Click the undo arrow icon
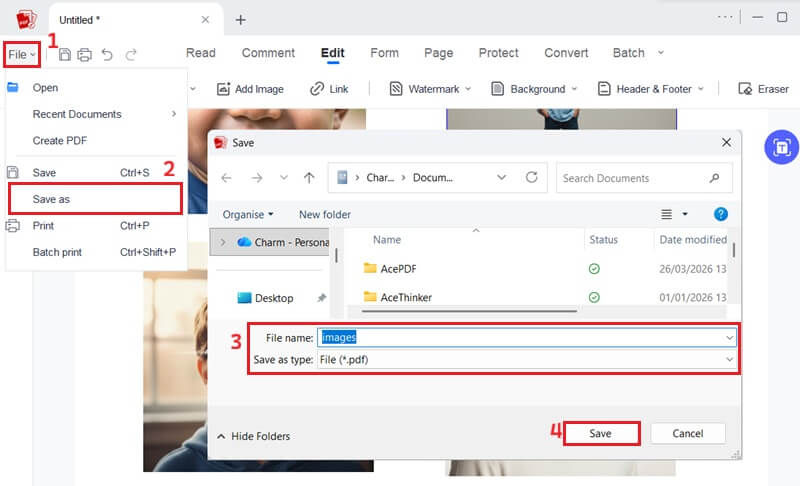 click(x=107, y=54)
